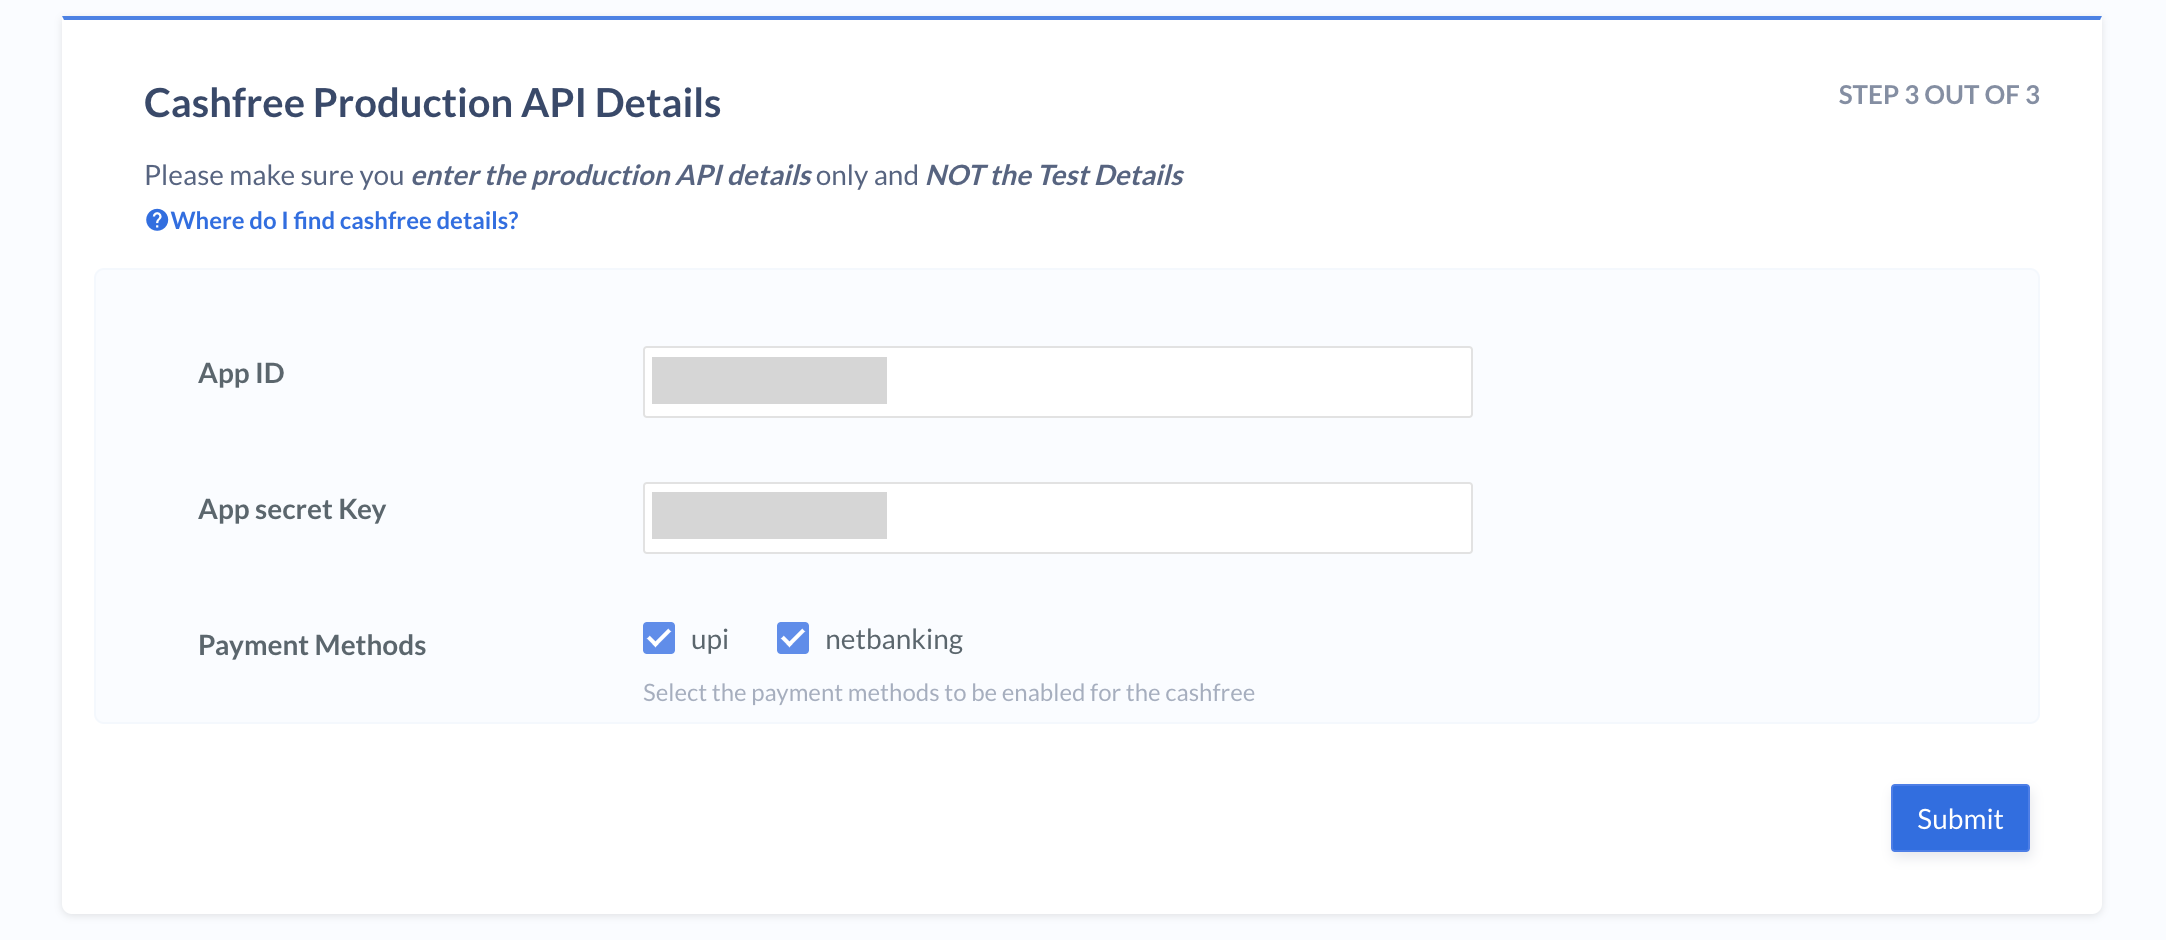Click the blue progress bar atop the card

click(x=1082, y=18)
